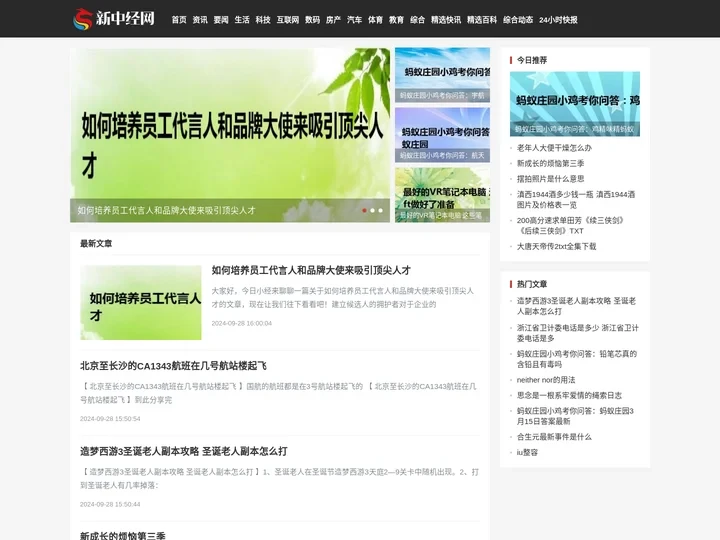Viewport: 720px width, 540px height.
Task: Click the excerpt beginning 大家好，今日小经来聊聊
Action: click(343, 298)
